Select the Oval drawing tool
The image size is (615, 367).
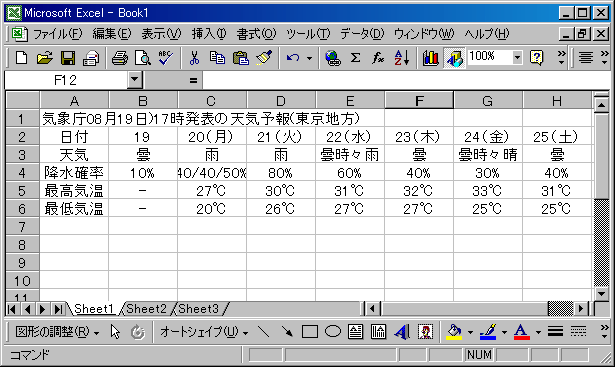pos(333,332)
